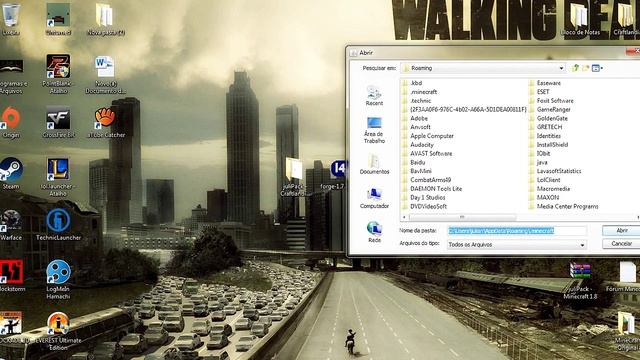Image resolution: width=640 pixels, height=360 pixels.
Task: Create a new folder in Abrir dialog
Action: pos(585,68)
